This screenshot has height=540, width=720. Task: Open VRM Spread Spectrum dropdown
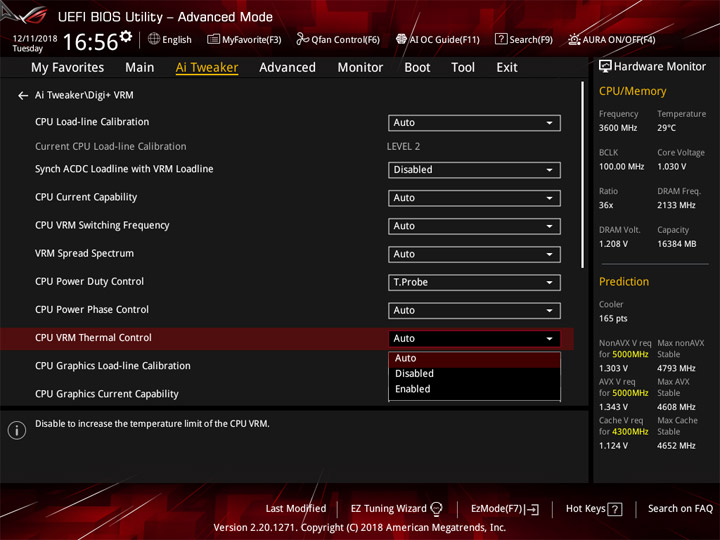coord(474,254)
